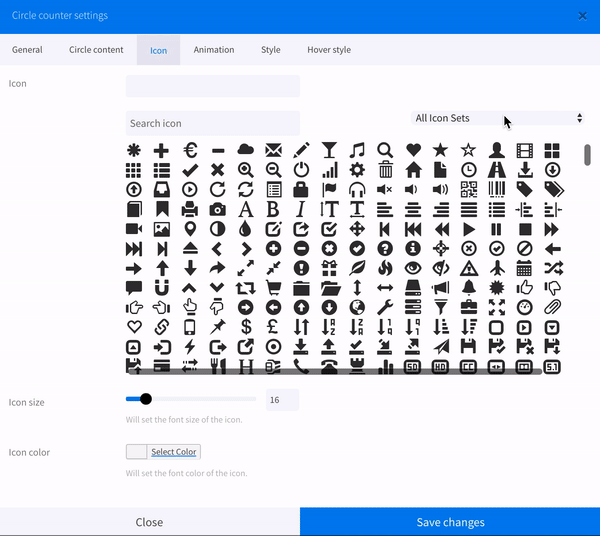Pick the warning triangle icon
Viewport: 600px width, 536px height.
469,269
